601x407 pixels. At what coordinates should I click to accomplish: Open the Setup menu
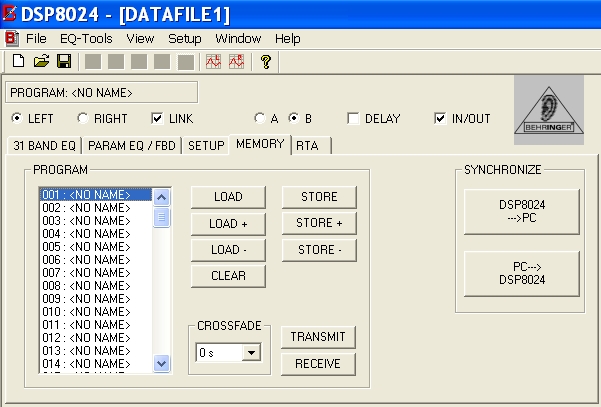(x=185, y=38)
